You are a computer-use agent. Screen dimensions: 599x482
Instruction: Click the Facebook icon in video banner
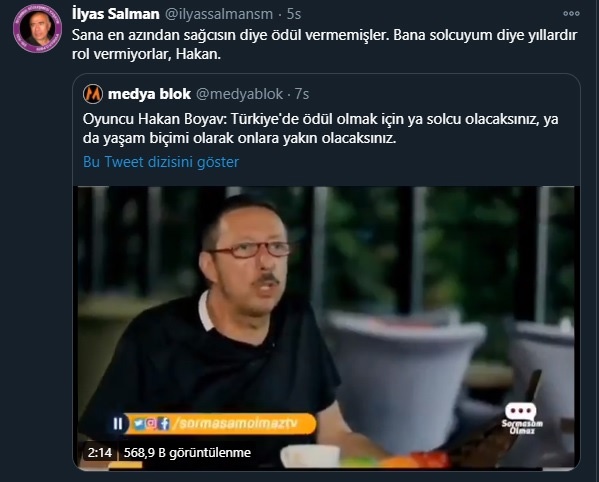(x=164, y=423)
